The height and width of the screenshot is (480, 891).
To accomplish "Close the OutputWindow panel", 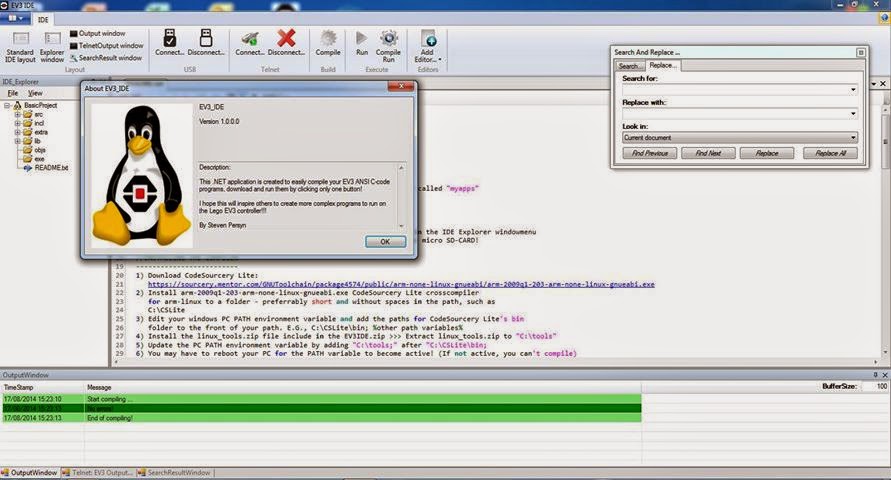I will coord(885,375).
